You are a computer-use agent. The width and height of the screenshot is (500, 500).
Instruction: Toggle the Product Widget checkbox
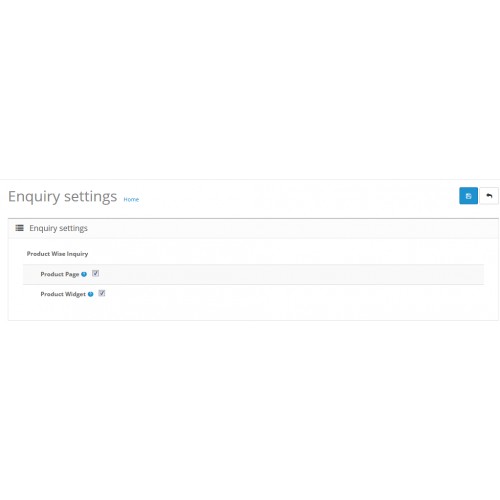click(102, 293)
